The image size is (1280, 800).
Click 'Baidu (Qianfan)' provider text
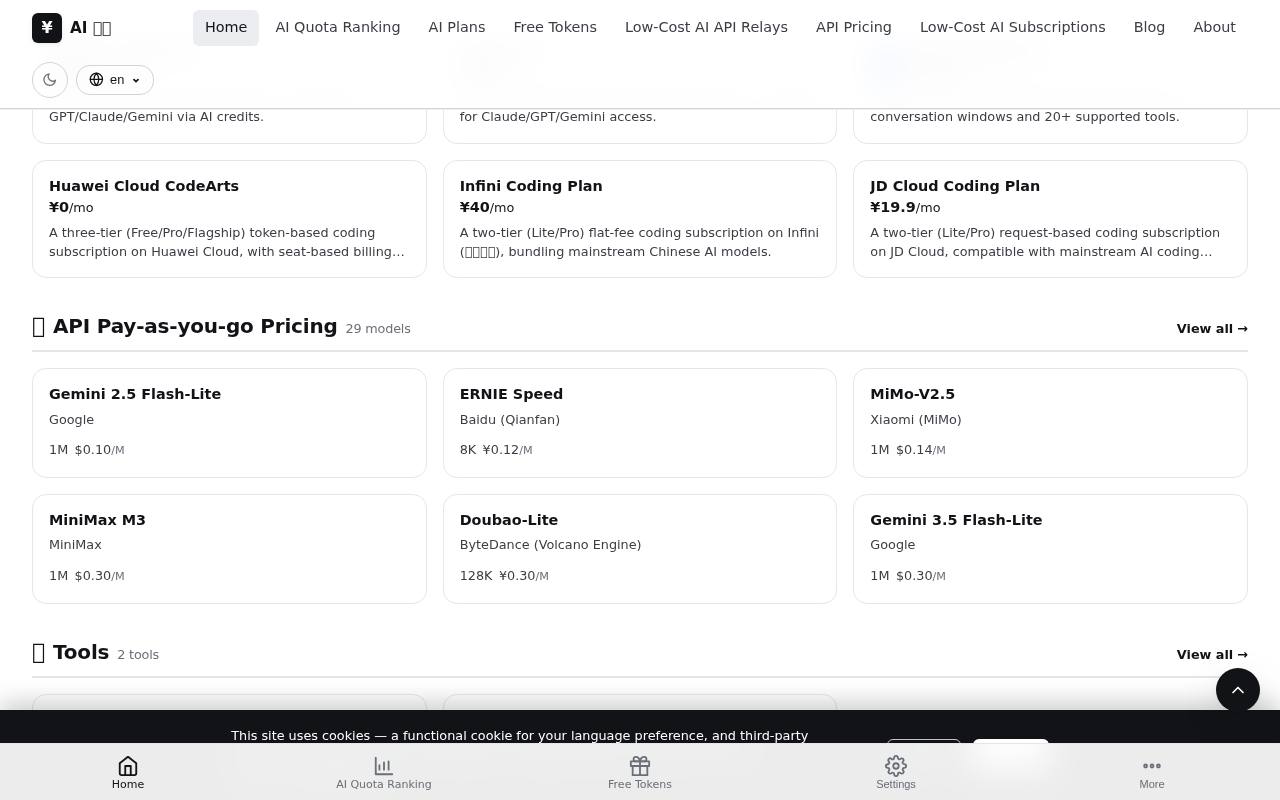(x=510, y=420)
